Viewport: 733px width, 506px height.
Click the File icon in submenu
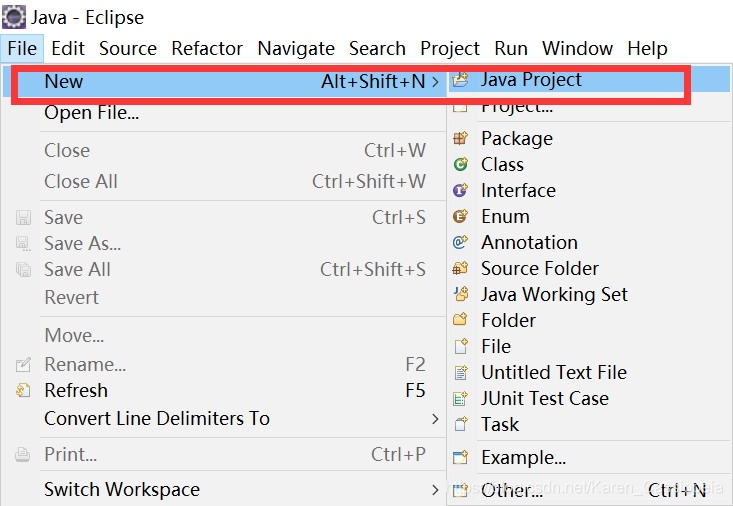pos(460,347)
